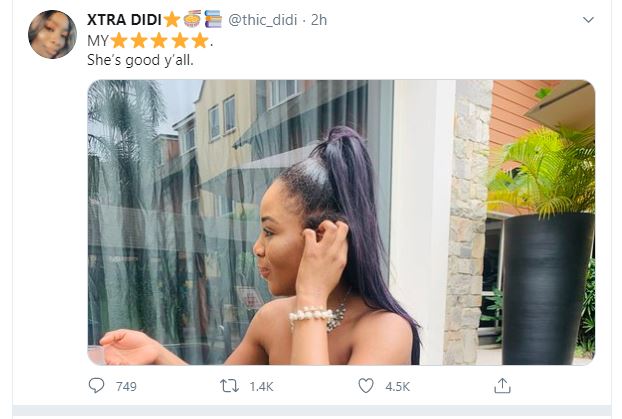
Task: View the attached photo of the woman
Action: coord(341,221)
